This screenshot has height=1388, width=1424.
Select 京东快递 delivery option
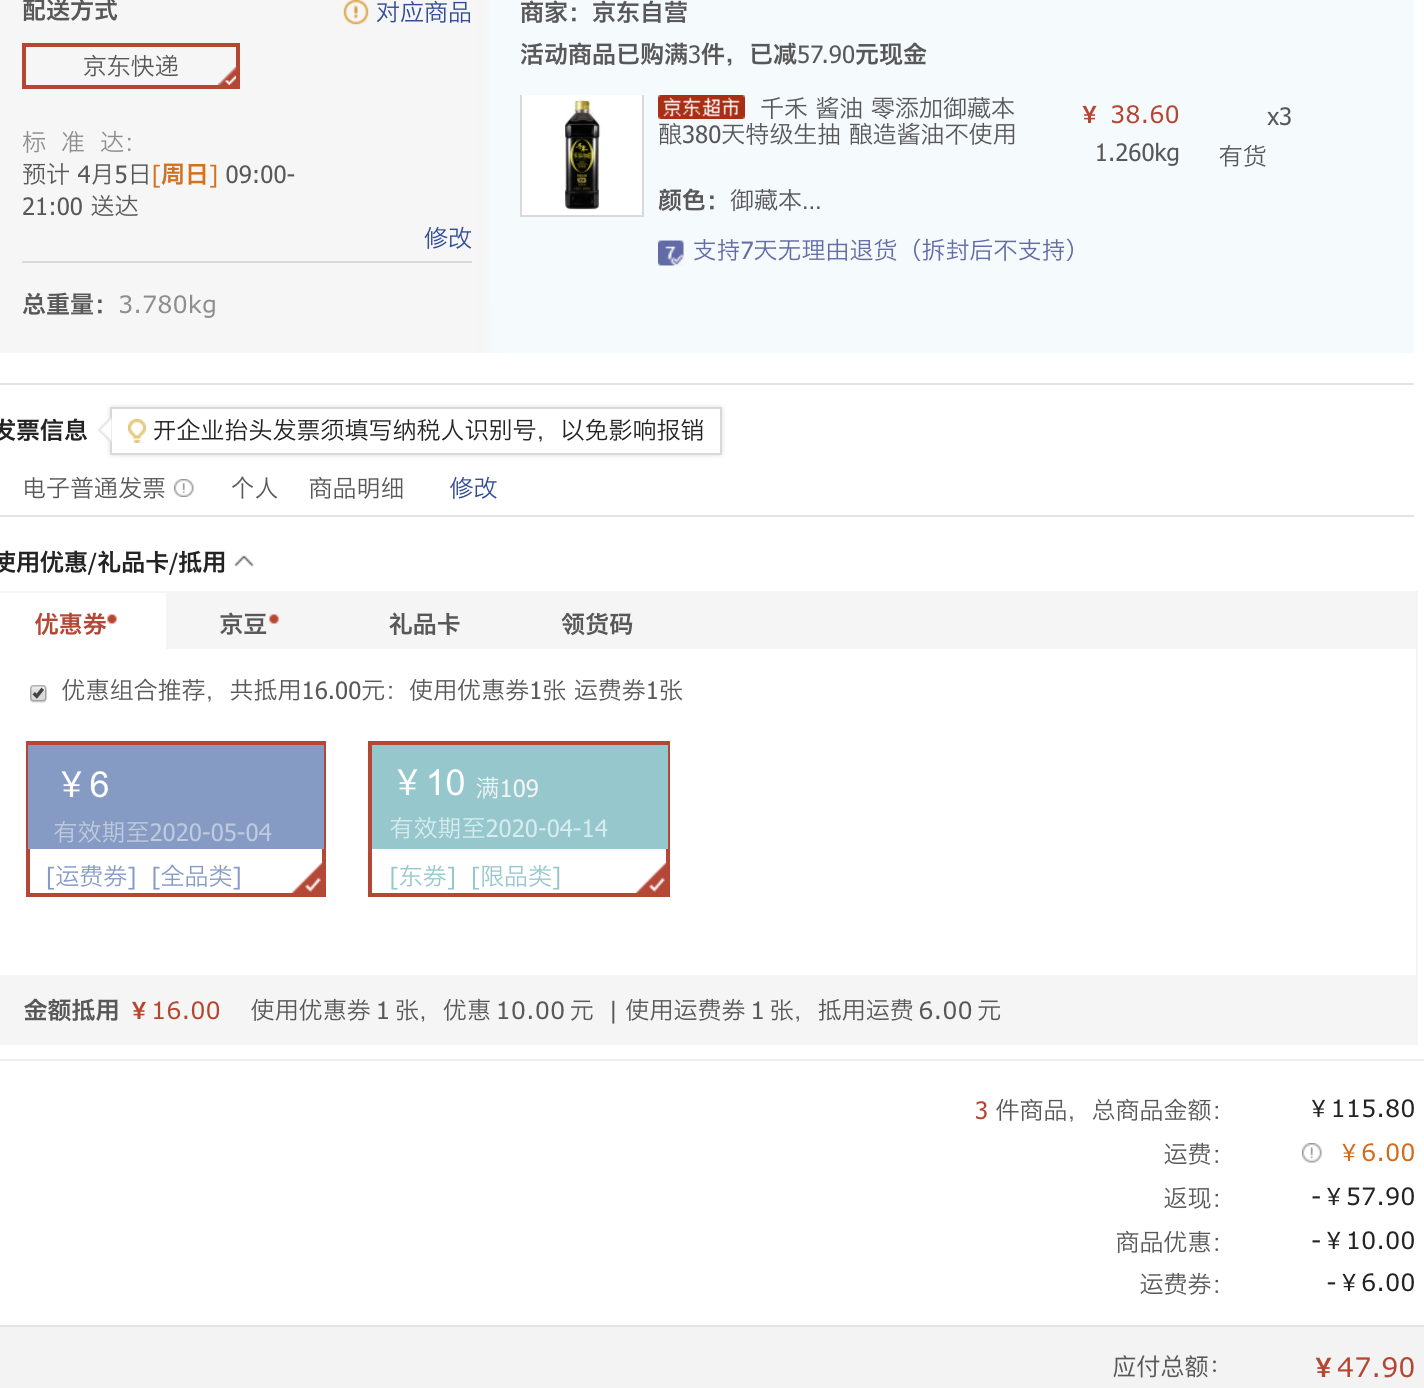(x=131, y=66)
